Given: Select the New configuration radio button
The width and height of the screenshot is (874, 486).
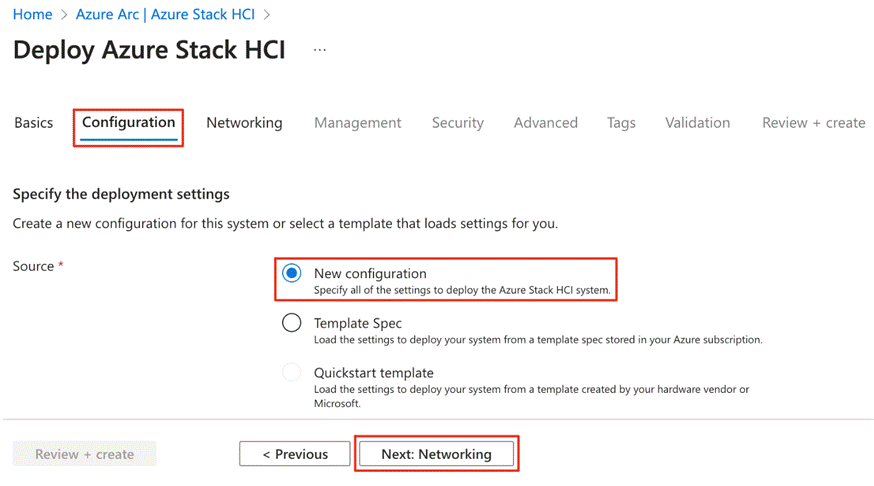Looking at the screenshot, I should 292,273.
